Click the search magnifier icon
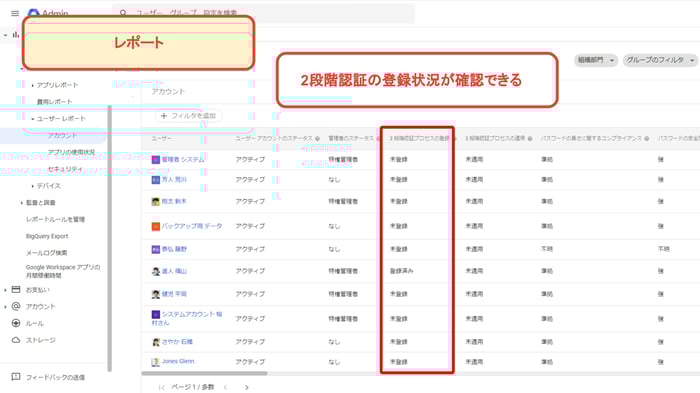The image size is (700, 393). (123, 13)
